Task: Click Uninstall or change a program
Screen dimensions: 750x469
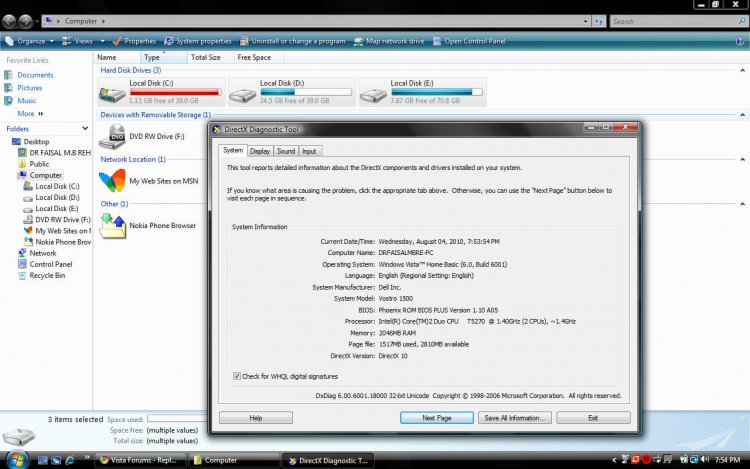Action: pos(292,41)
